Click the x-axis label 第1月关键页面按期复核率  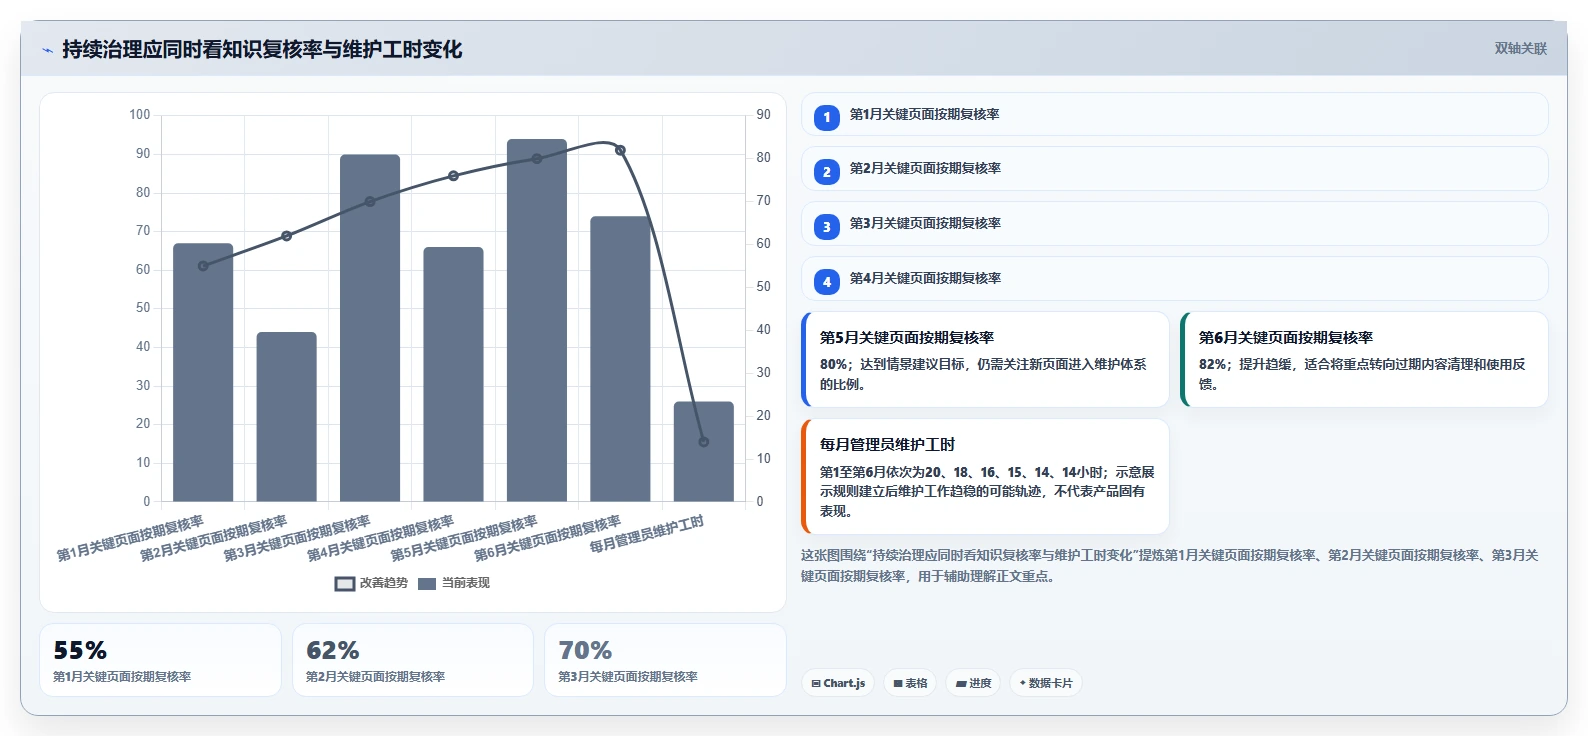pyautogui.click(x=130, y=538)
